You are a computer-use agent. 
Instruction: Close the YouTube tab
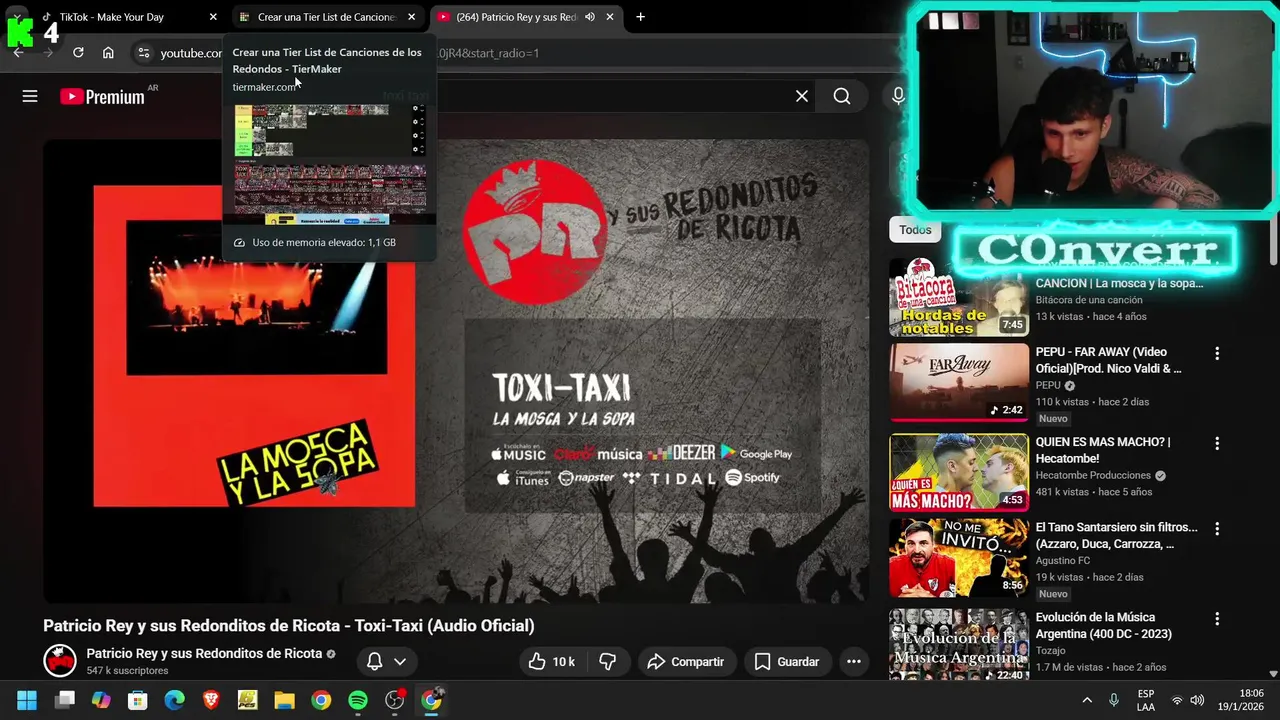click(610, 17)
